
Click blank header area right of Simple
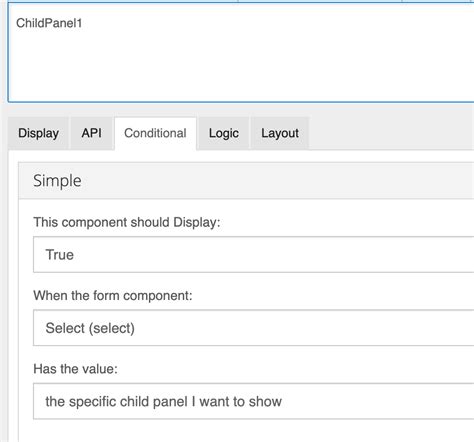click(x=277, y=181)
